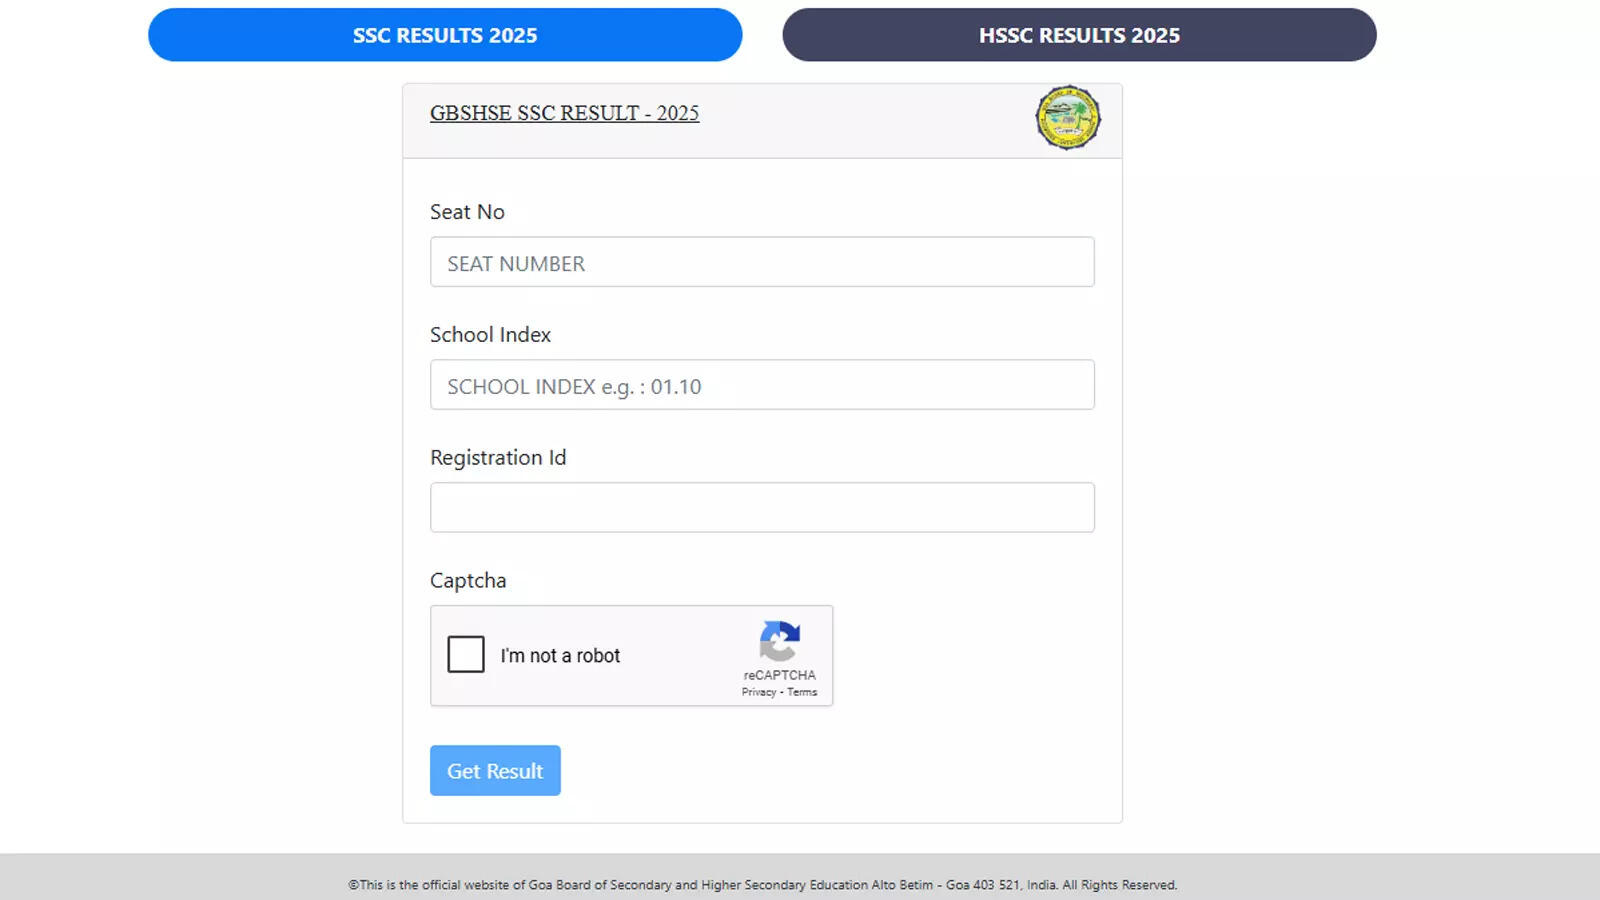Image resolution: width=1600 pixels, height=900 pixels.
Task: Click the Captcha label
Action: click(x=468, y=580)
